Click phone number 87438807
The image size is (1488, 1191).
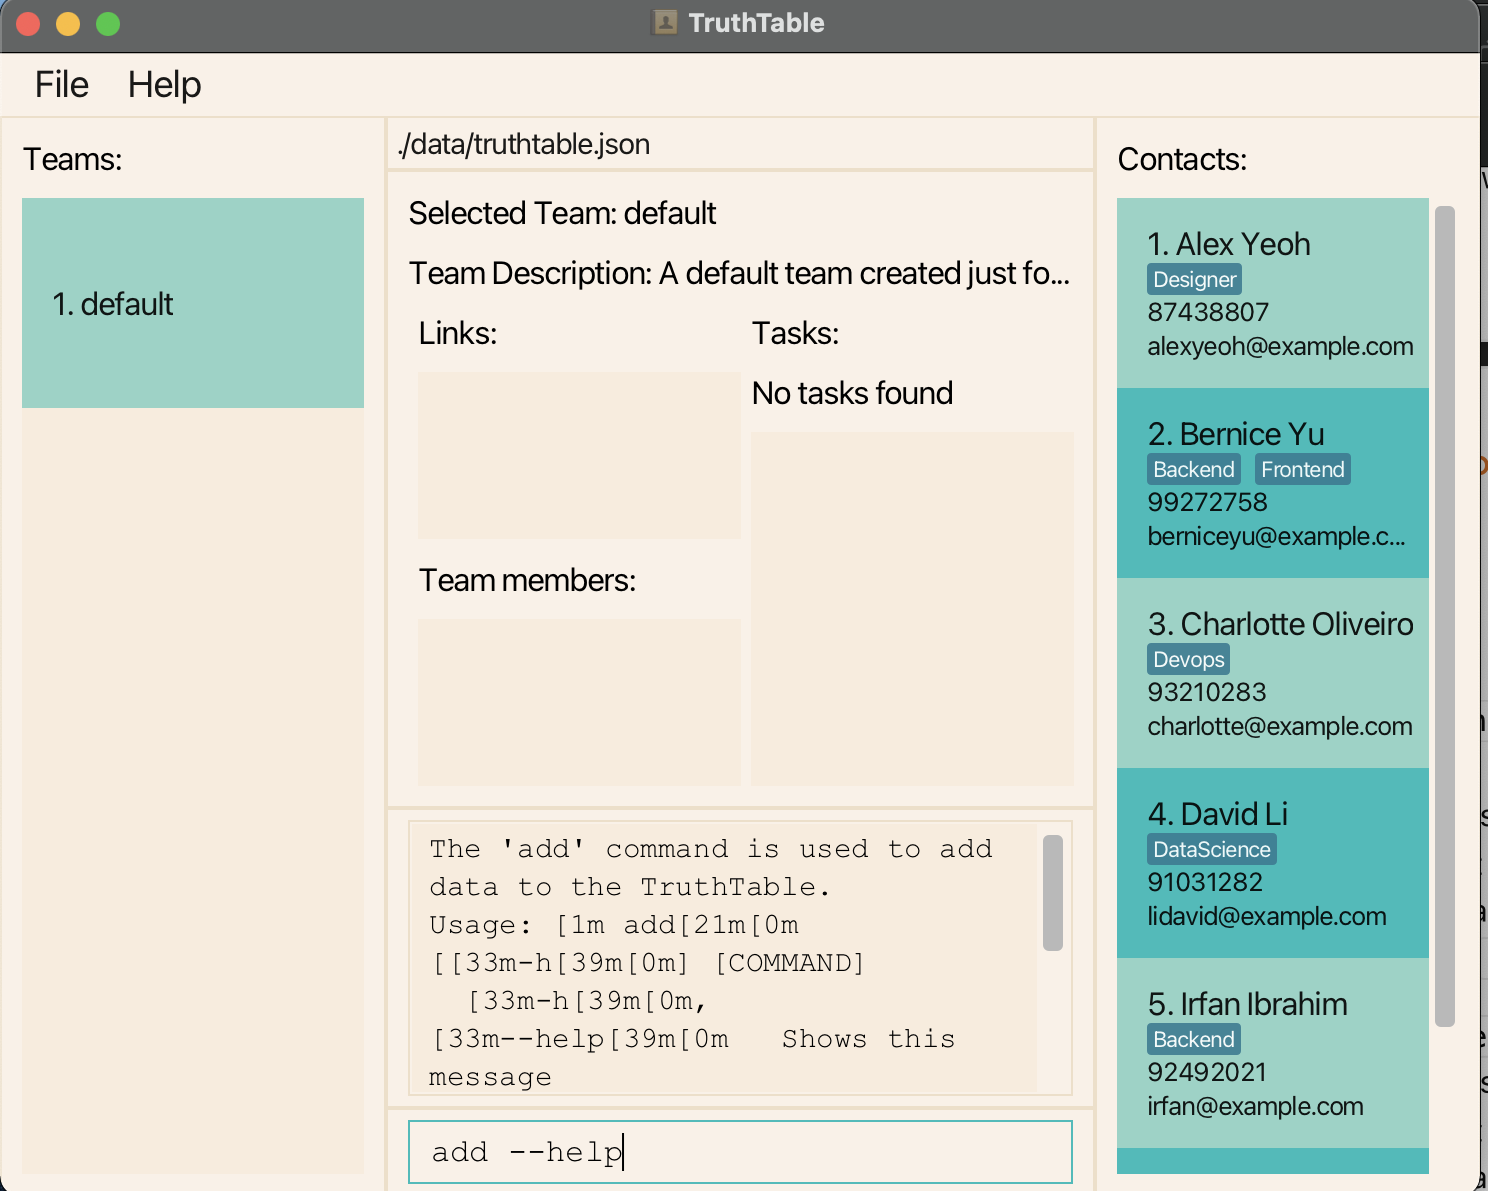pos(1208,313)
